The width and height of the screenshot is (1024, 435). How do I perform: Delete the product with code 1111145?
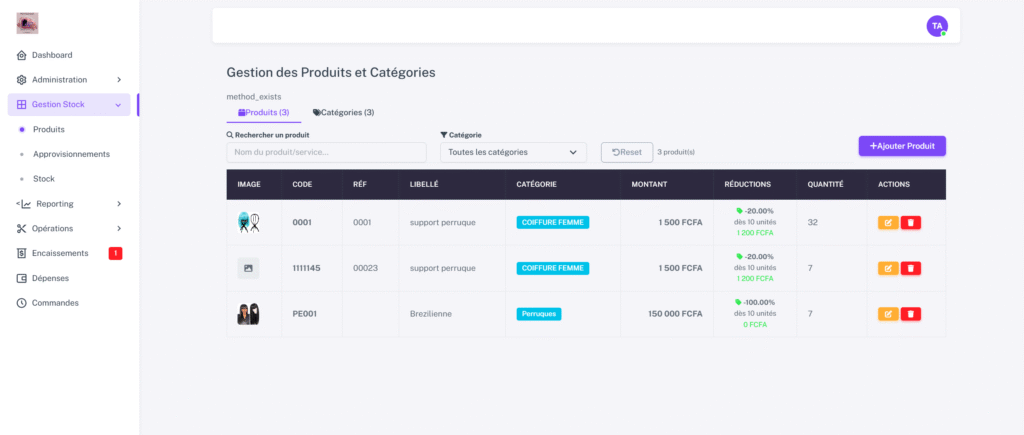910,268
